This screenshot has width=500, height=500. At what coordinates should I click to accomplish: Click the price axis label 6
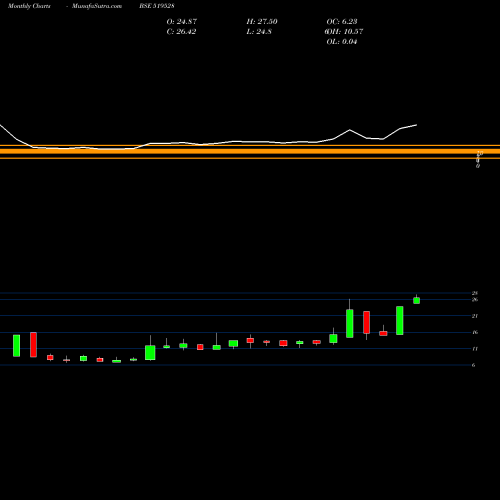click(x=473, y=365)
